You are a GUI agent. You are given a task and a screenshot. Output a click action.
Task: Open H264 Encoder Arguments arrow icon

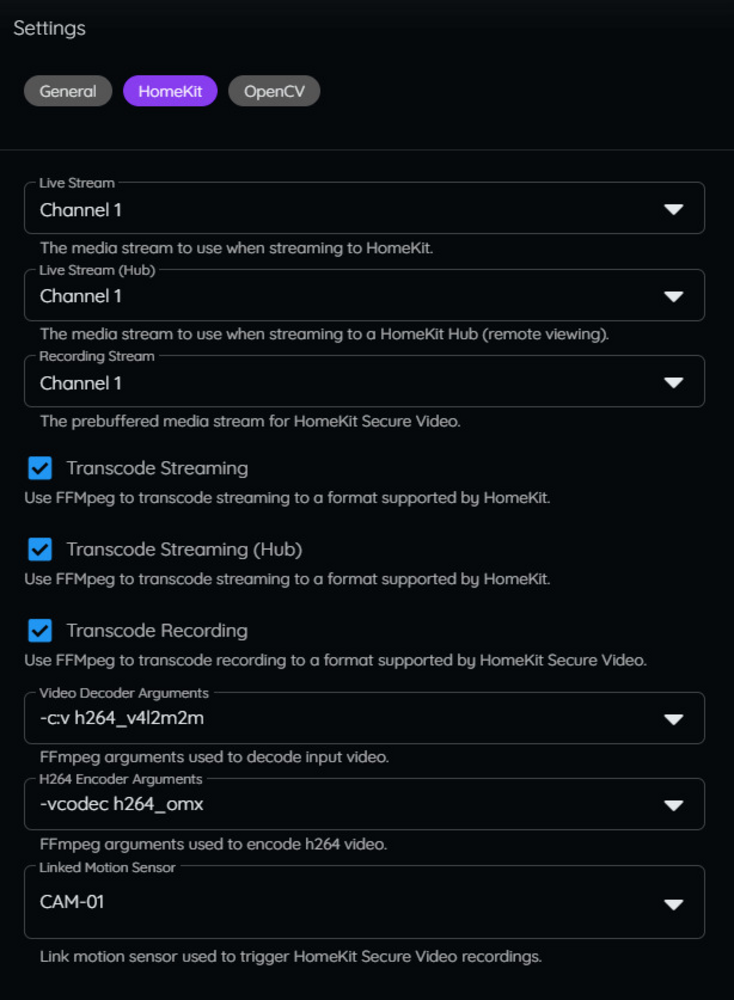click(x=673, y=805)
